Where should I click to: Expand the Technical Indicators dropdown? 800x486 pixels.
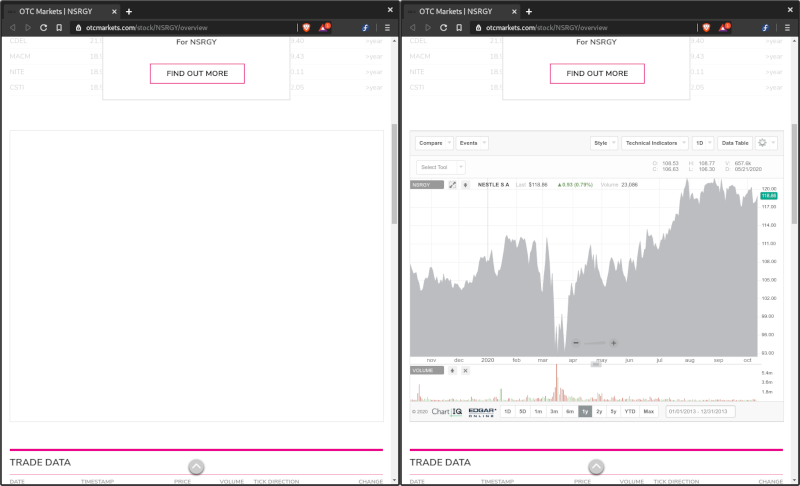pyautogui.click(x=655, y=143)
